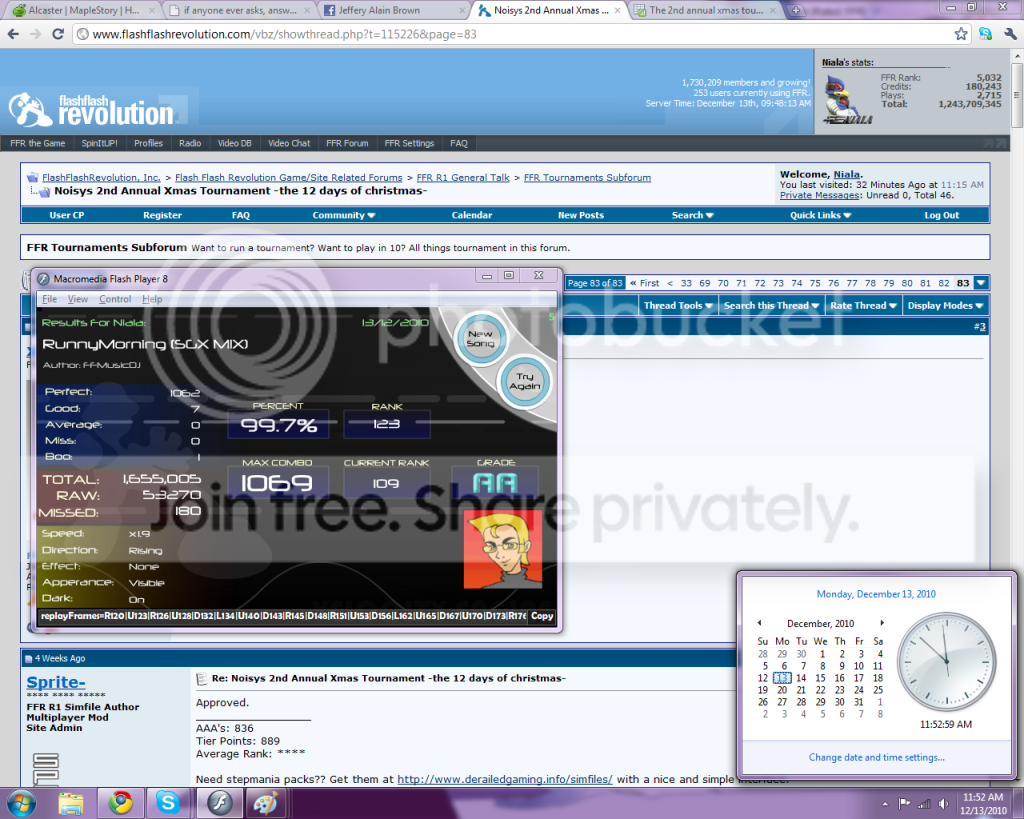Click the Copy button beside replay frames
The height and width of the screenshot is (819, 1024).
tap(541, 616)
